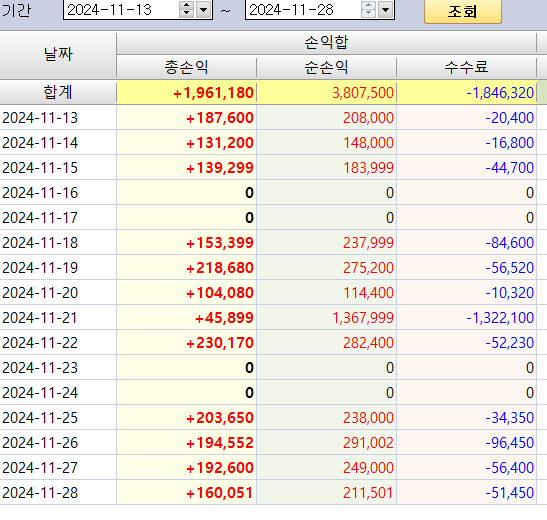547x520 pixels.
Task: Click the 총손익 column header
Action: point(187,67)
